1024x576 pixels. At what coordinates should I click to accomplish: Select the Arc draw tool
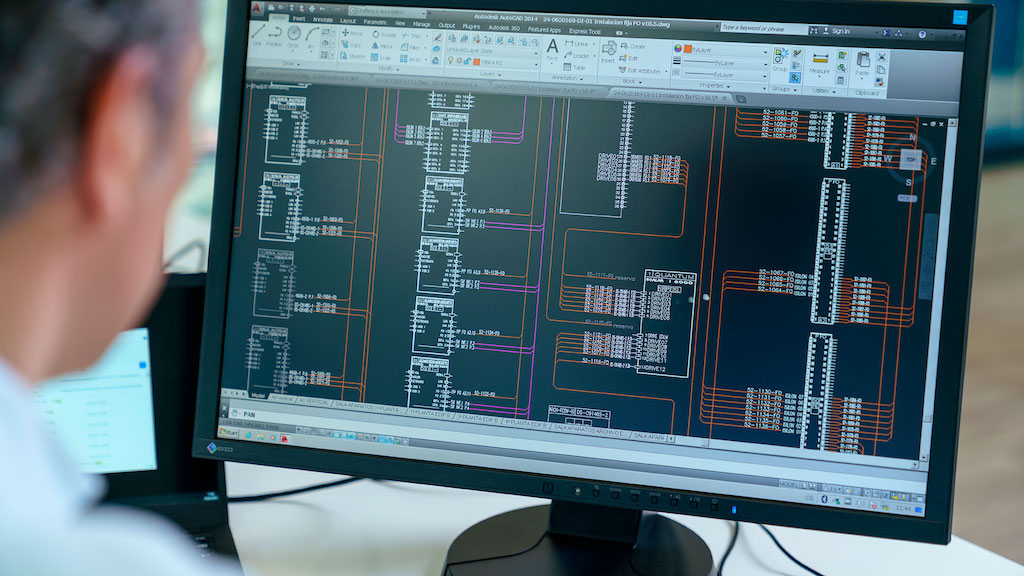tap(312, 38)
